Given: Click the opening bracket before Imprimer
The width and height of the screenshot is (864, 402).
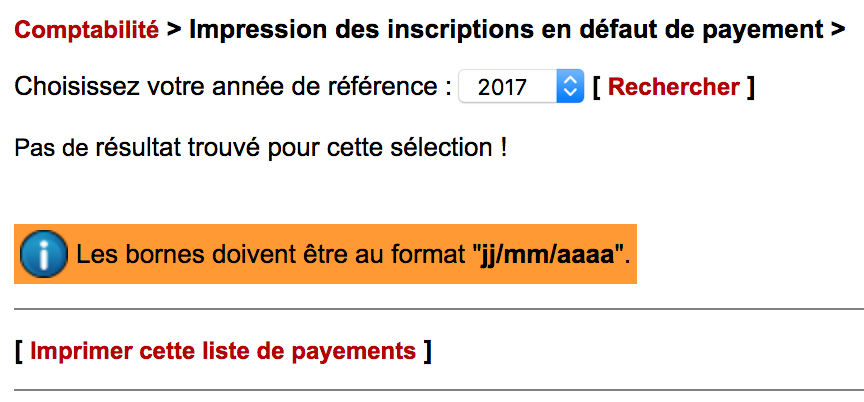Looking at the screenshot, I should coord(19,351).
